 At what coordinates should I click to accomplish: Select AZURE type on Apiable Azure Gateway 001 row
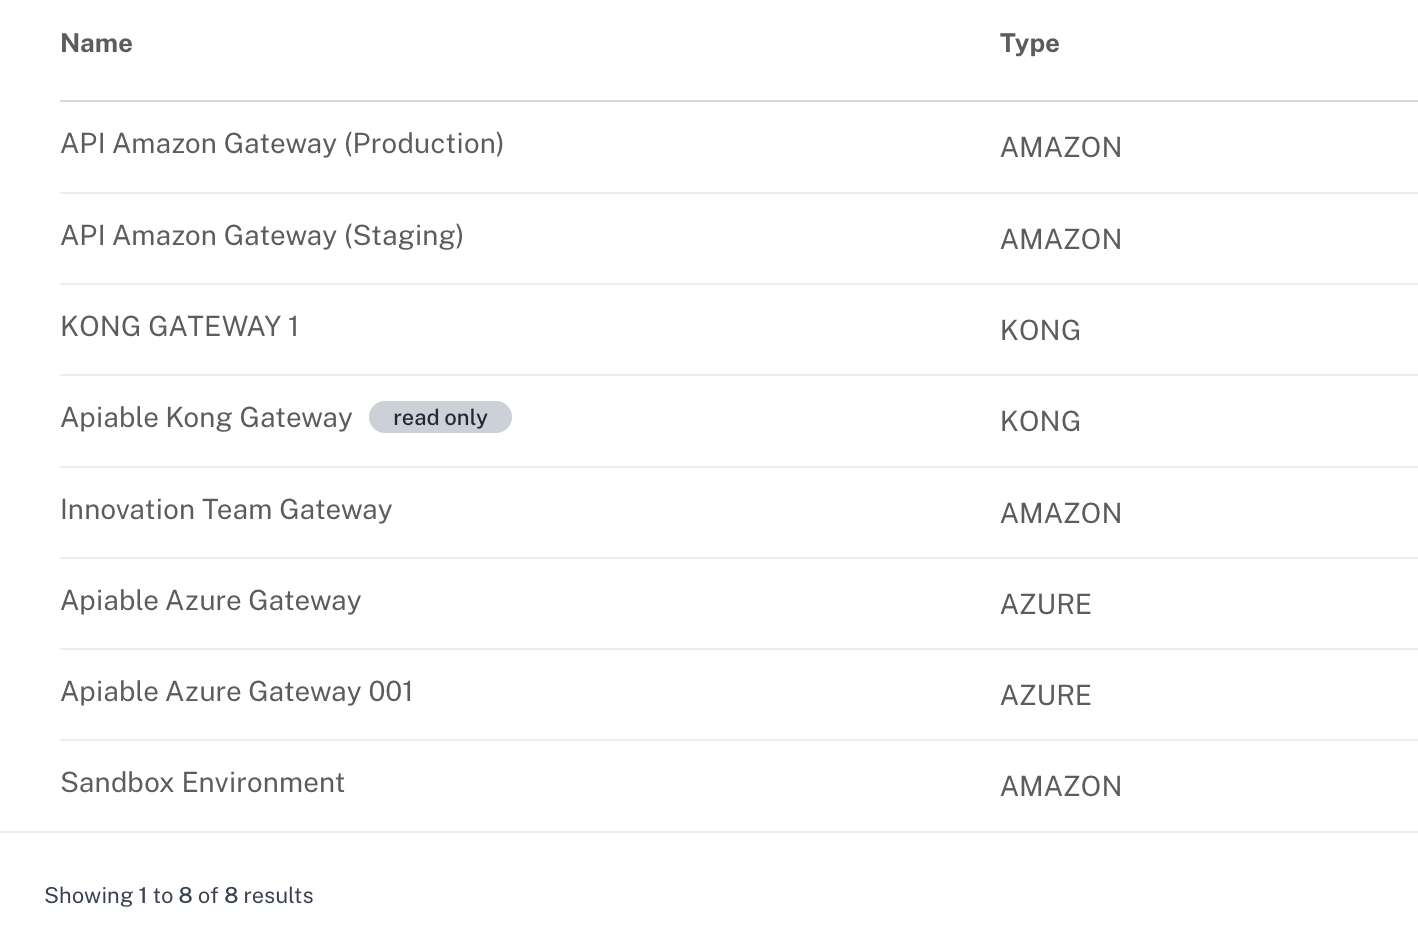1046,694
